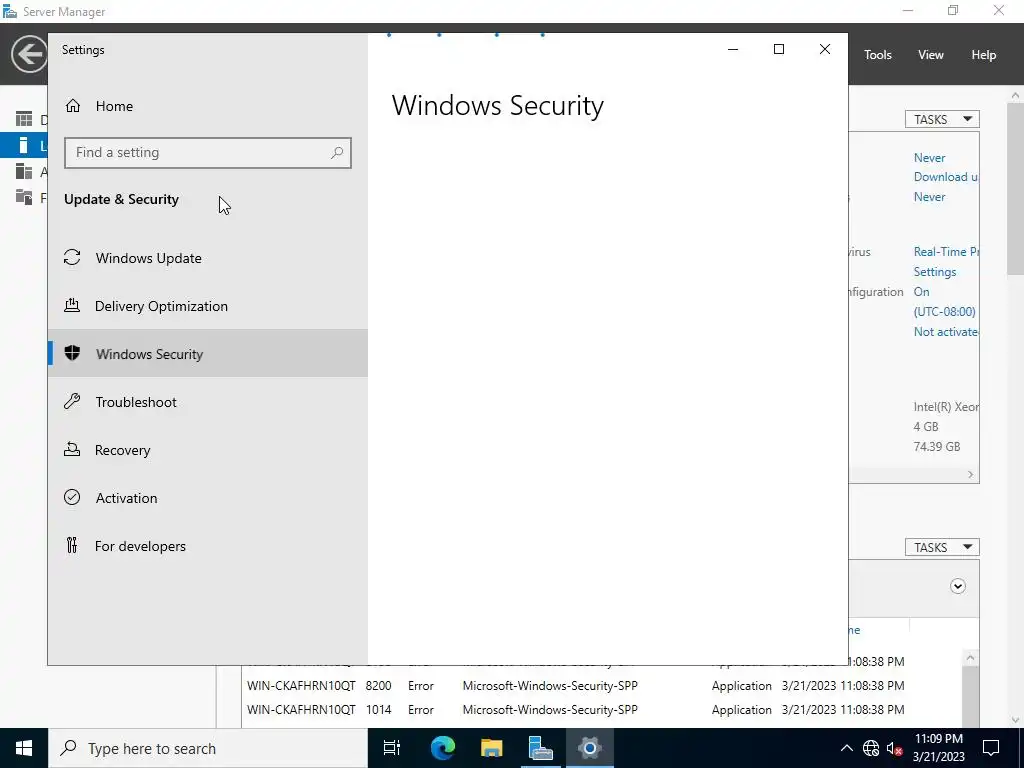Open View menu in Server Manager

point(930,55)
